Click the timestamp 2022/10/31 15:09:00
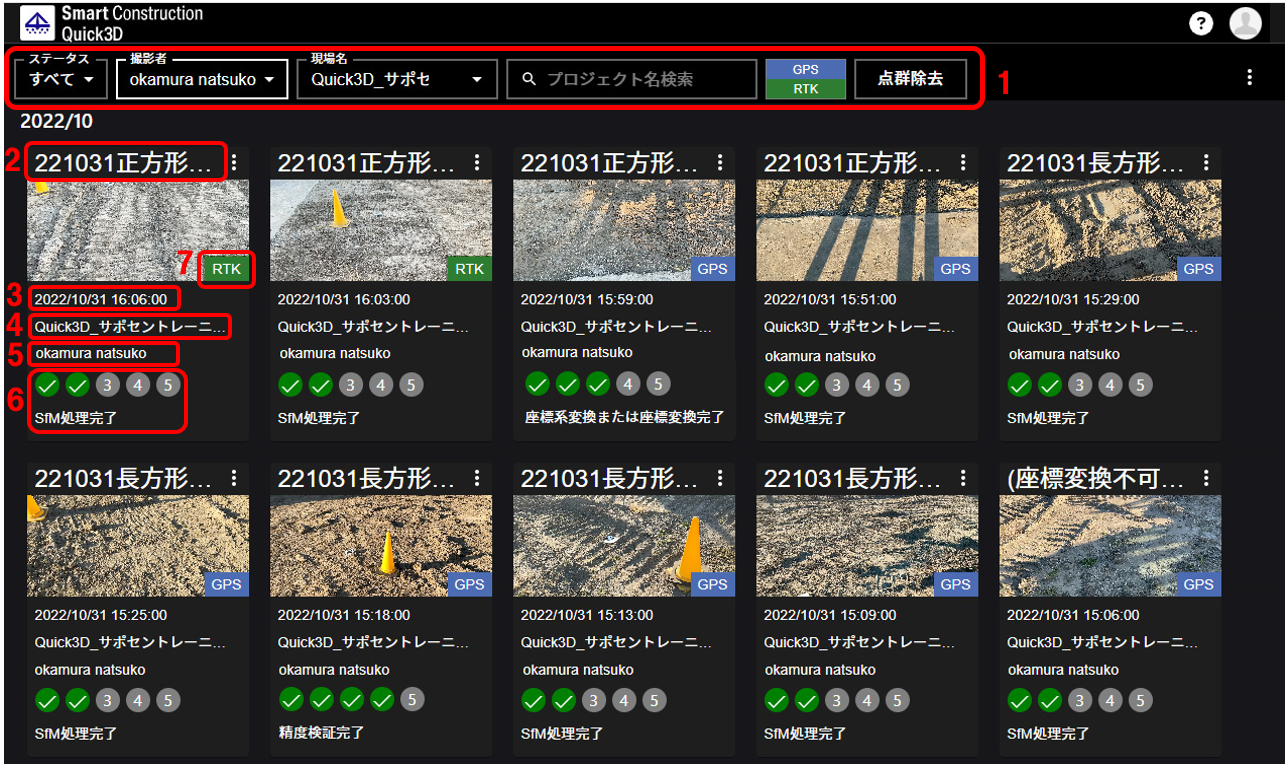Screen dimensions: 1287x764 830,615
